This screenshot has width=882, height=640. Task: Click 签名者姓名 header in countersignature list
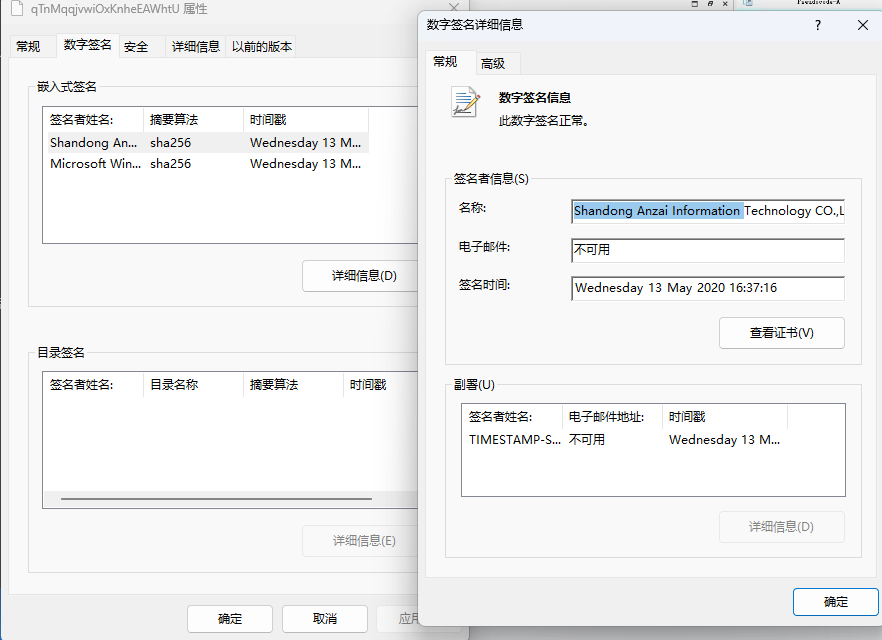pyautogui.click(x=512, y=417)
